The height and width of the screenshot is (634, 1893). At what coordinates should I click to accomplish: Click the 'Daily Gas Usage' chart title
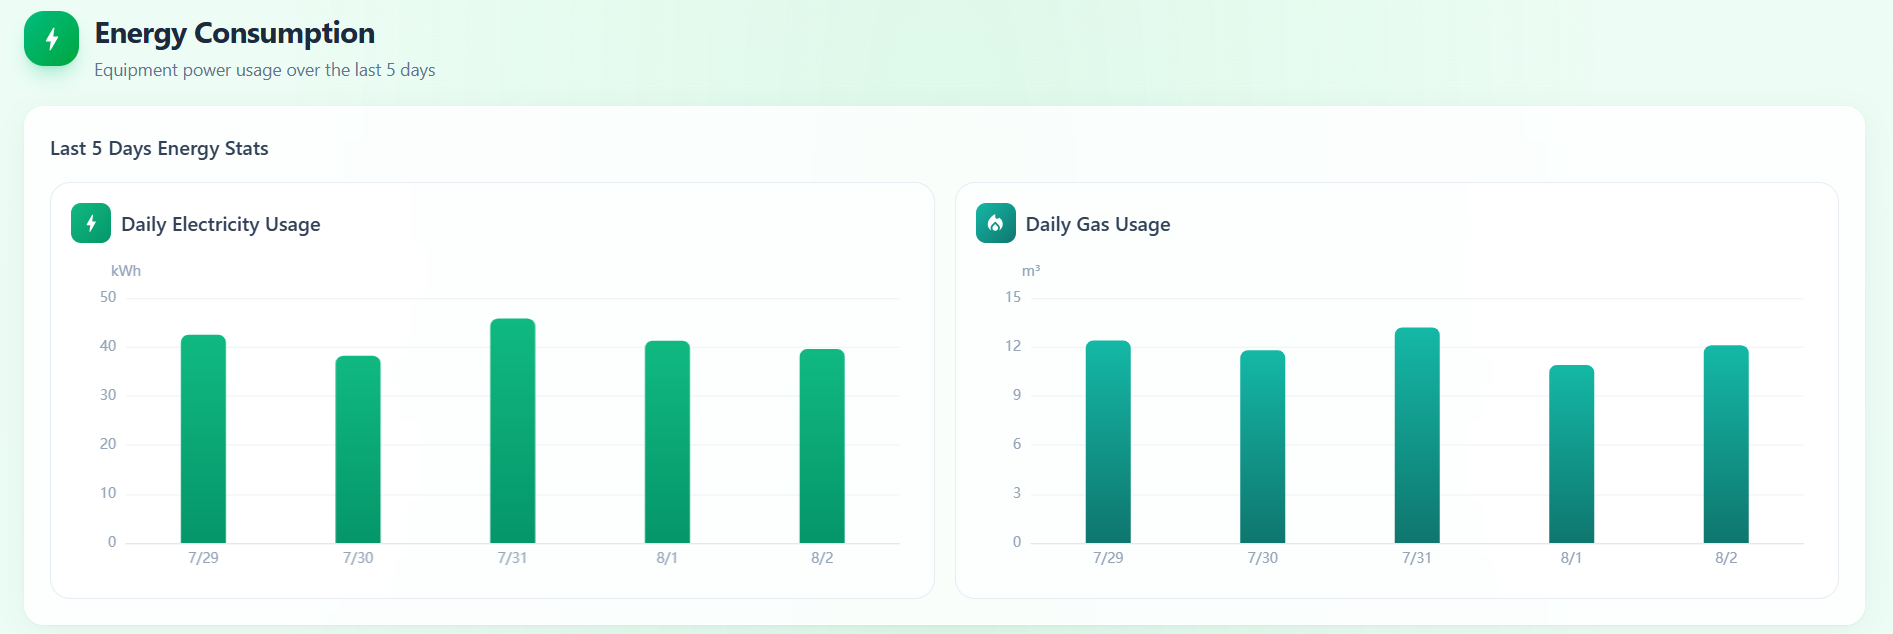(x=1098, y=224)
